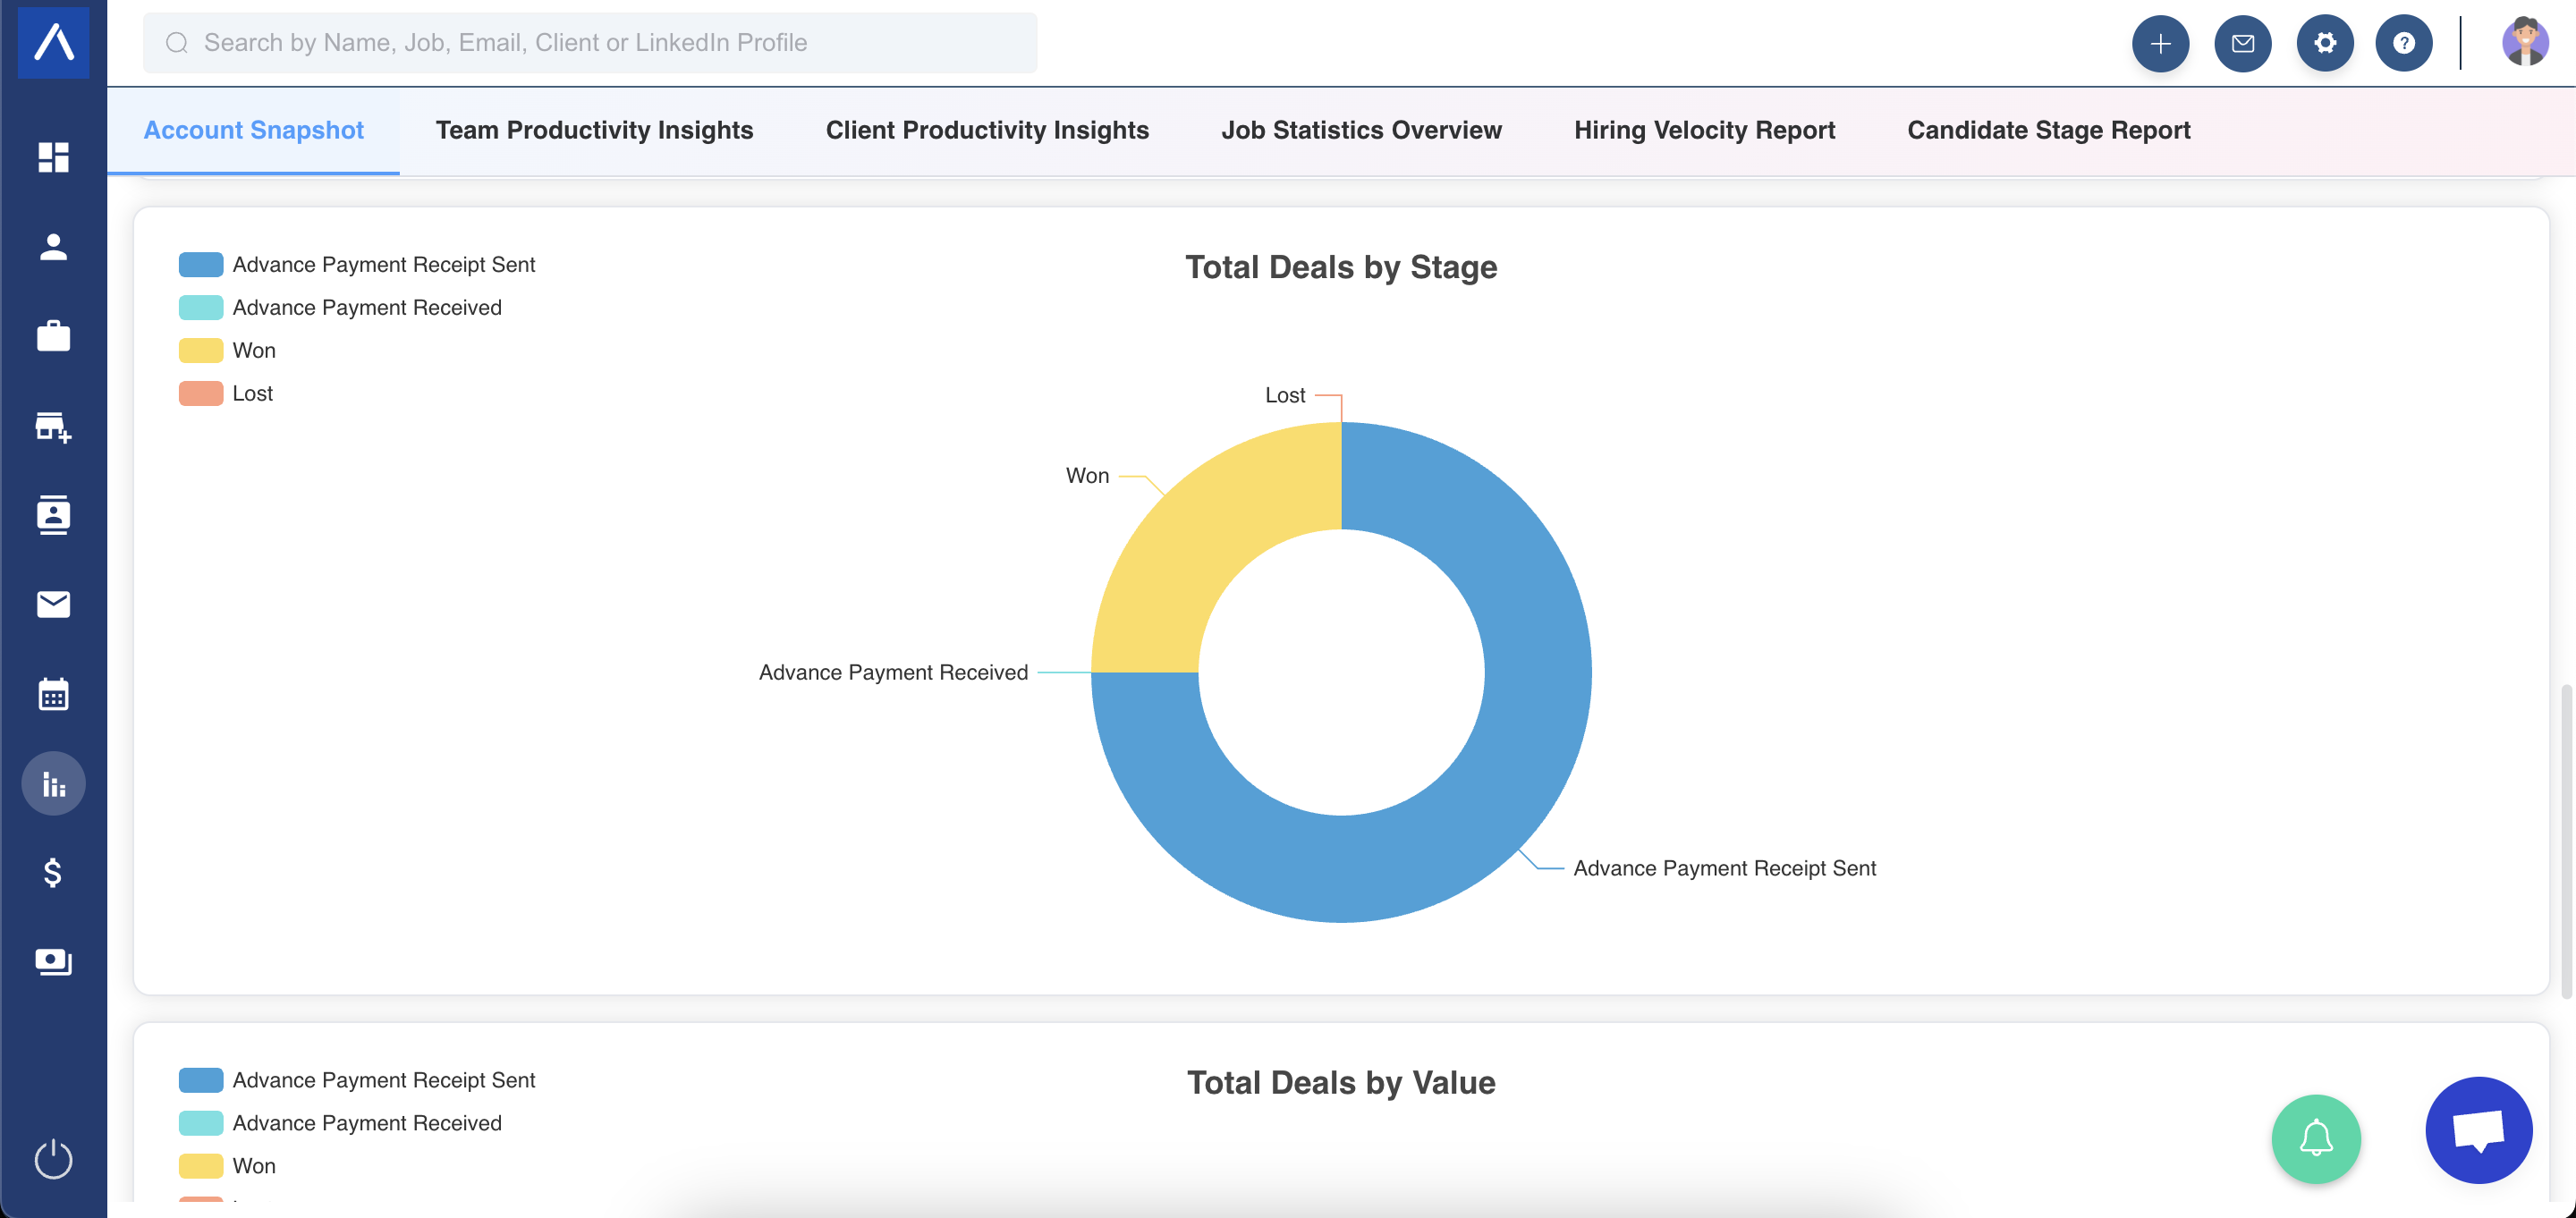Toggle Won swatch in Value legend

click(201, 1166)
